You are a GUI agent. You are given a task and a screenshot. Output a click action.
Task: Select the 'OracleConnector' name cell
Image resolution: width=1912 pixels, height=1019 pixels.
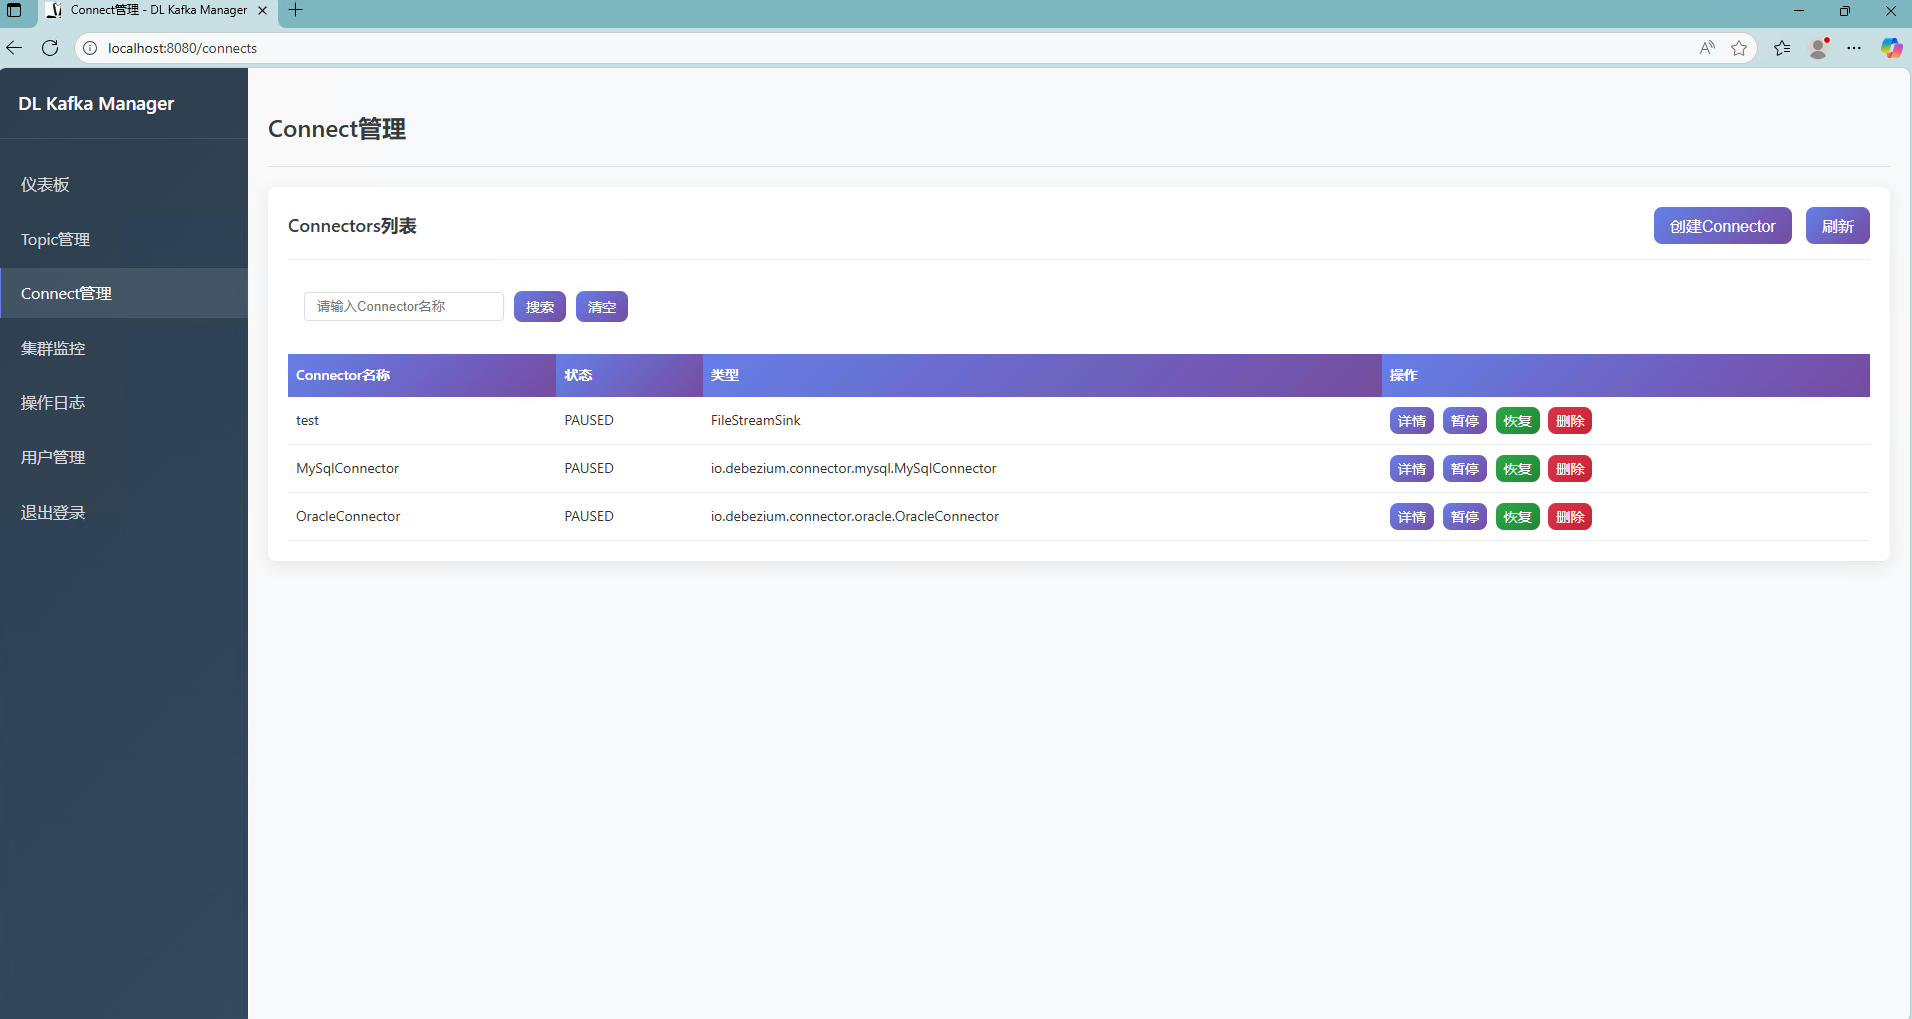tap(422, 517)
